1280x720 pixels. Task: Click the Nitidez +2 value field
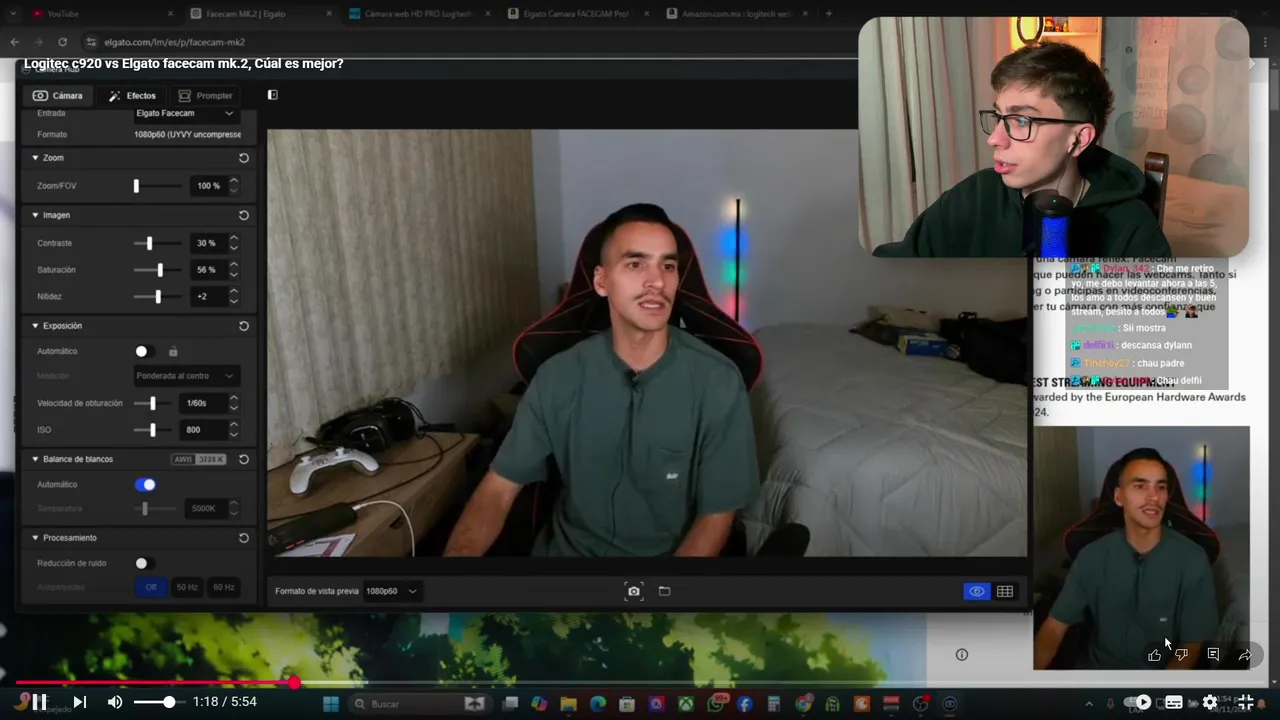pos(207,297)
